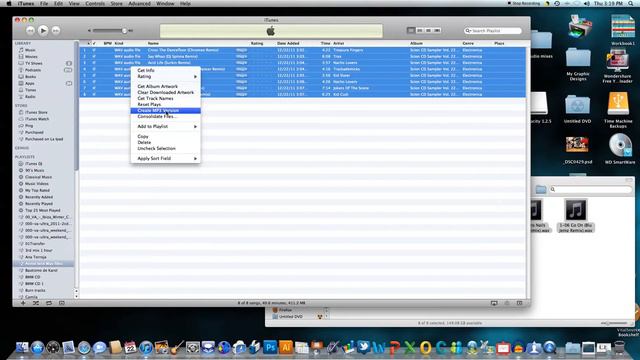640x360 pixels.
Task: Open the File menu
Action: 44,3
